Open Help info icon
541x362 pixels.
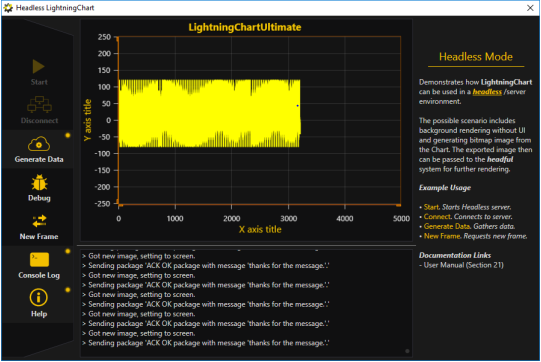(39, 298)
